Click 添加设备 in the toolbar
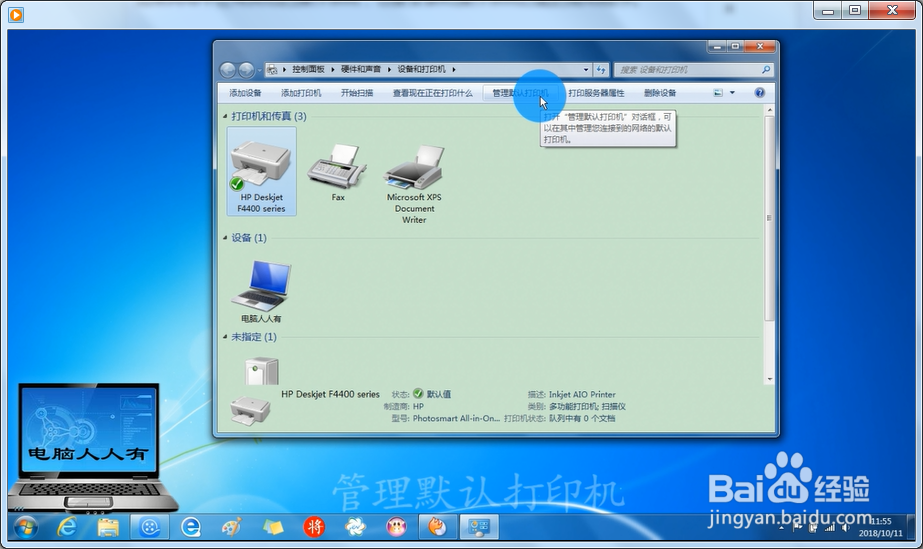 [245, 93]
